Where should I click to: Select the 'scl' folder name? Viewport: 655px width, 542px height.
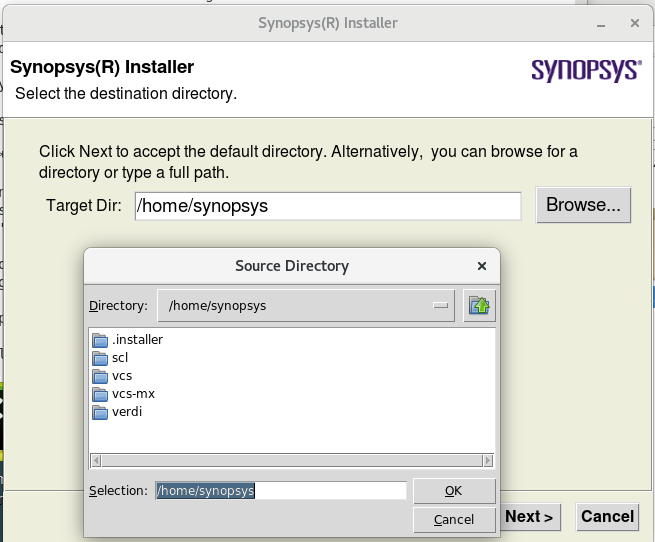click(120, 358)
